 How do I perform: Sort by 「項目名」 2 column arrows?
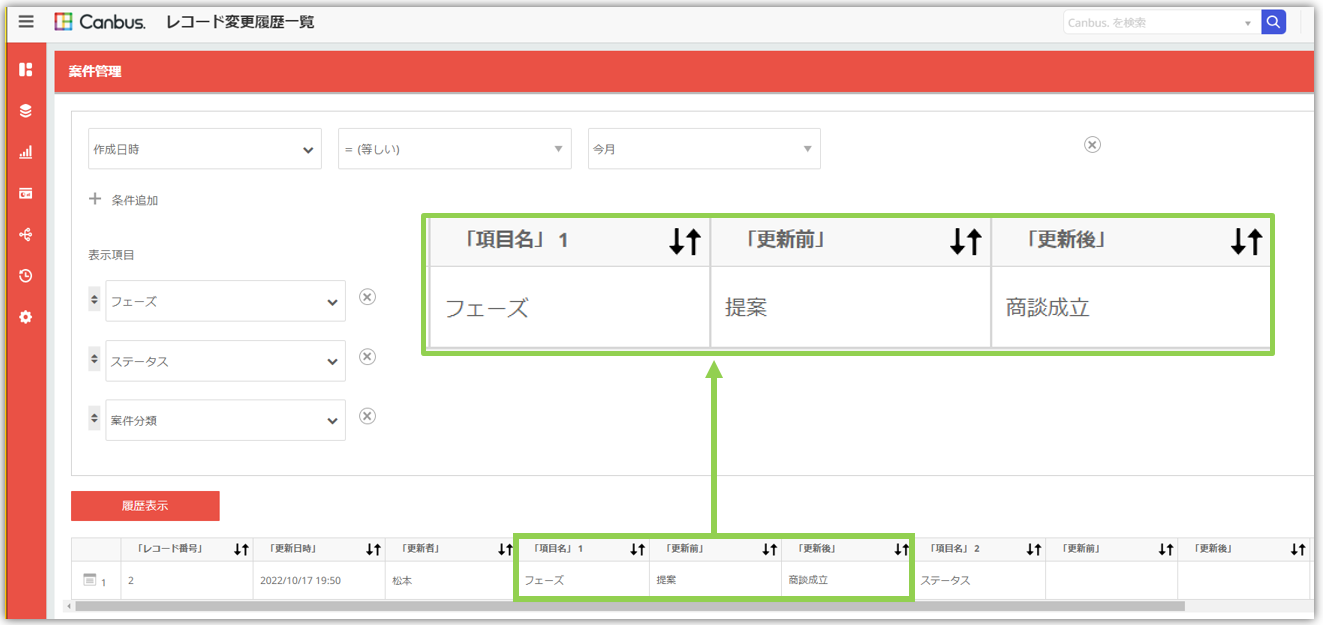click(1034, 549)
